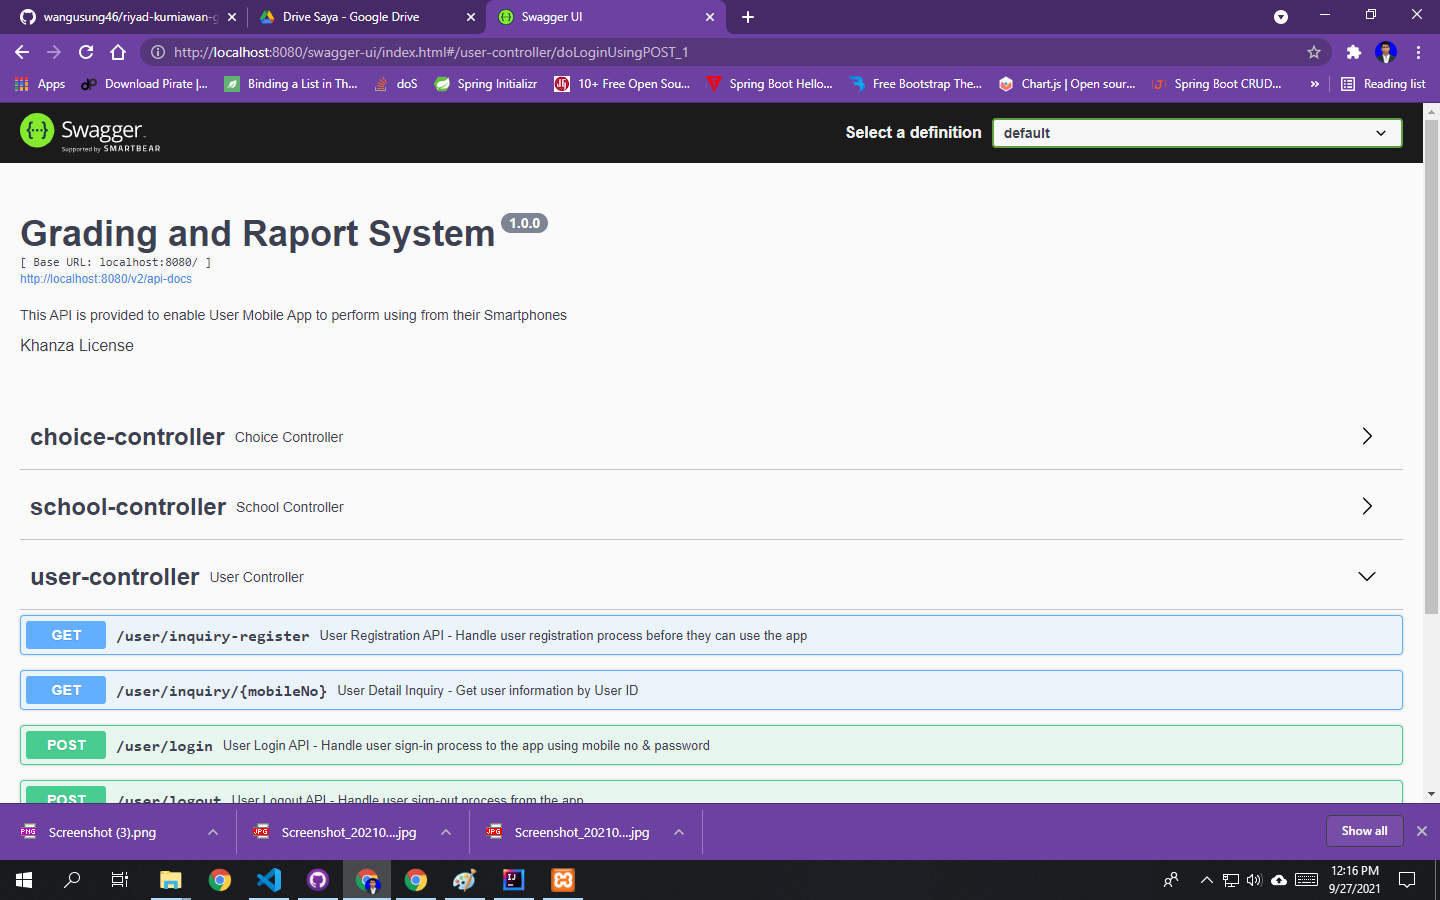Reload the page with the browser refresh icon
This screenshot has width=1440, height=900.
point(86,52)
